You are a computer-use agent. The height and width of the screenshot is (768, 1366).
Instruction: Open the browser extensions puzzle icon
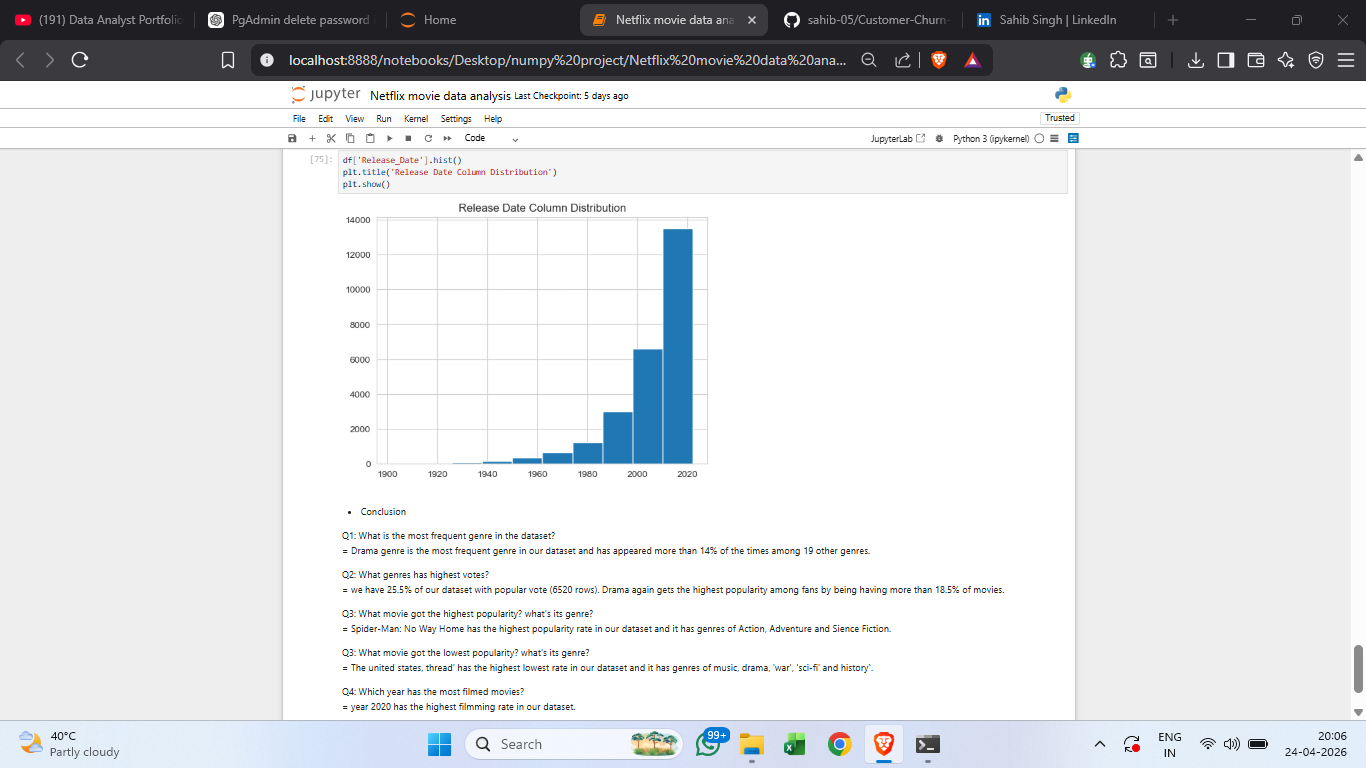[x=1120, y=61]
